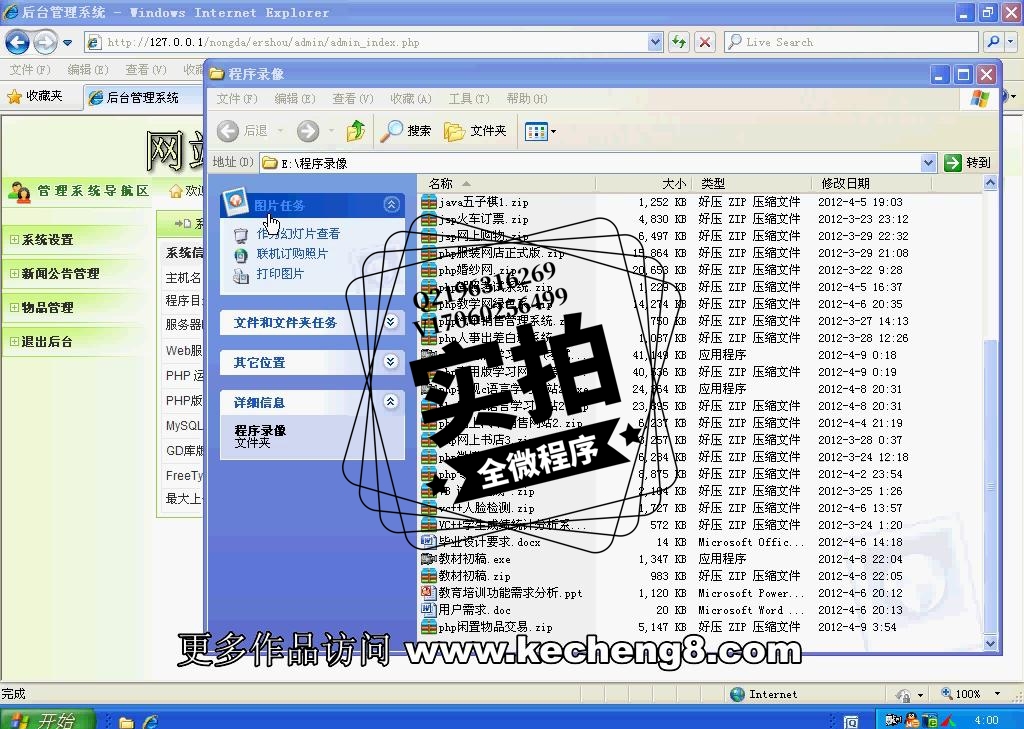Select the file name jsp火车订票.zip
This screenshot has width=1024, height=729.
483,219
